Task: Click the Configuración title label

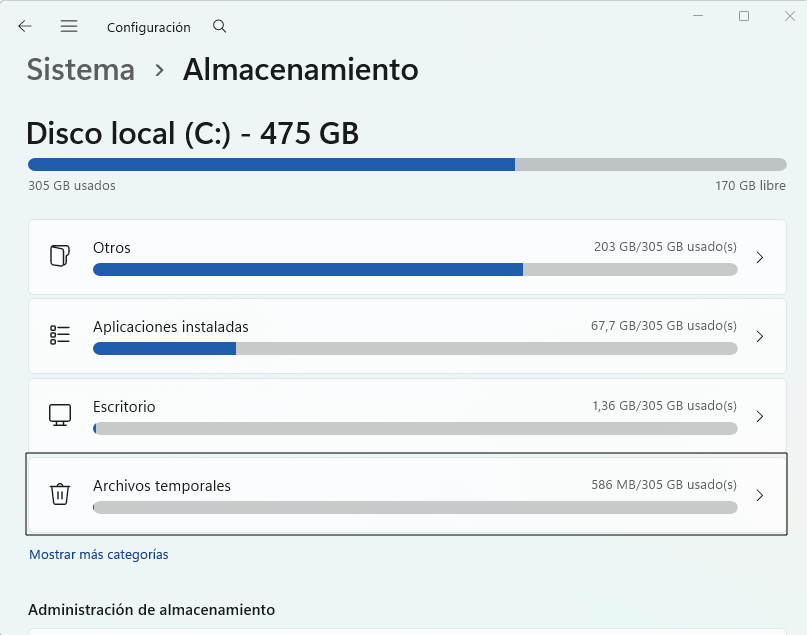Action: tap(148, 27)
